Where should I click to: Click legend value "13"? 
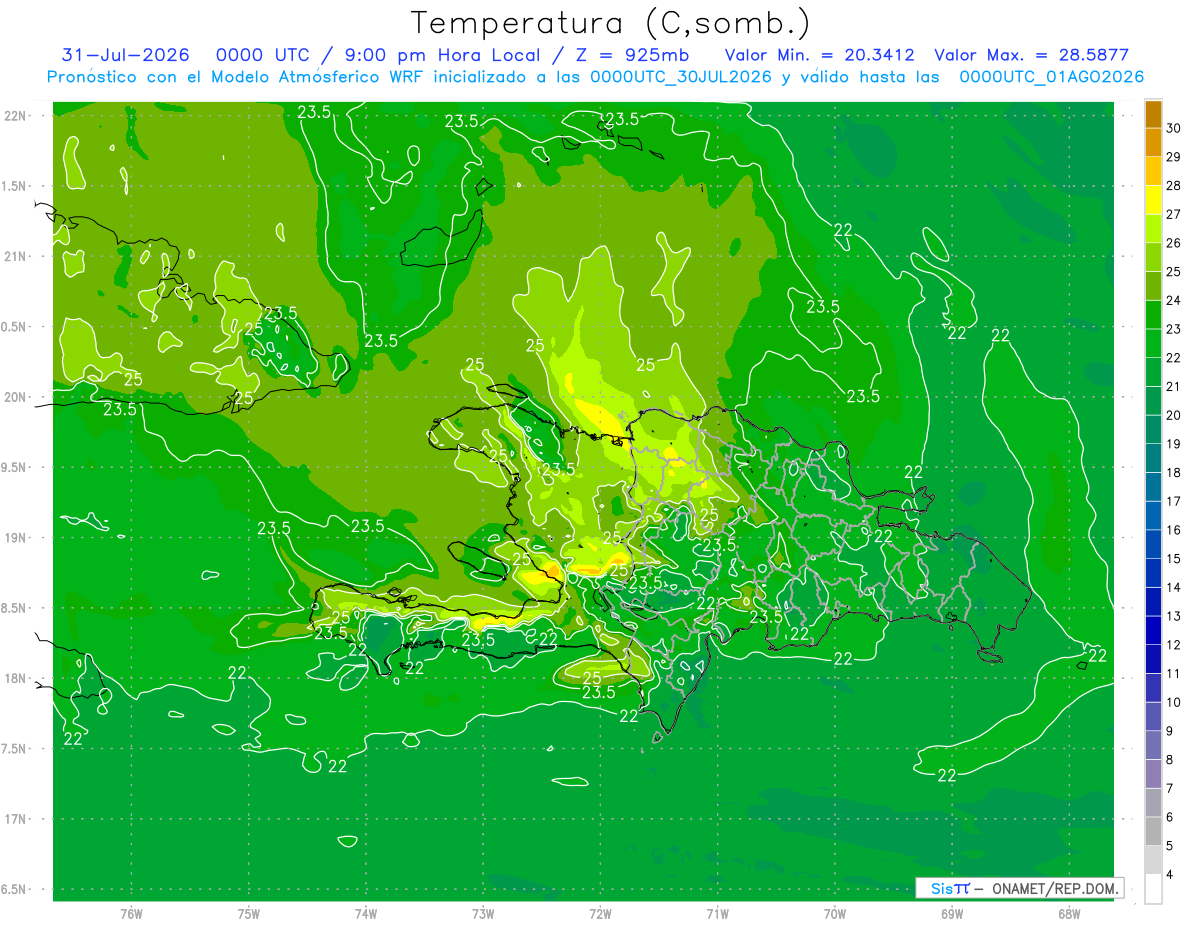pyautogui.click(x=1174, y=616)
